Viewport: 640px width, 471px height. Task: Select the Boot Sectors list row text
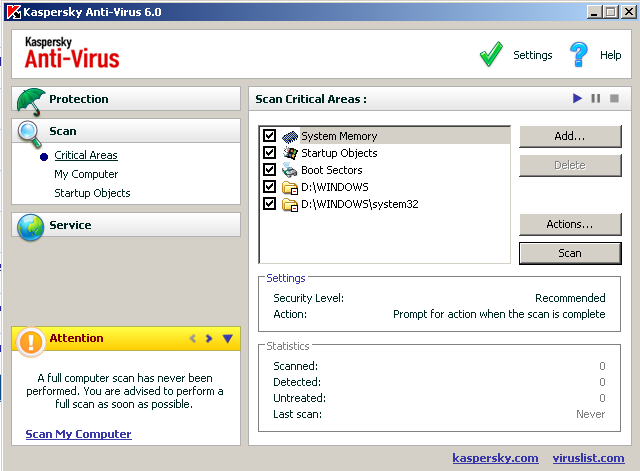coord(332,170)
